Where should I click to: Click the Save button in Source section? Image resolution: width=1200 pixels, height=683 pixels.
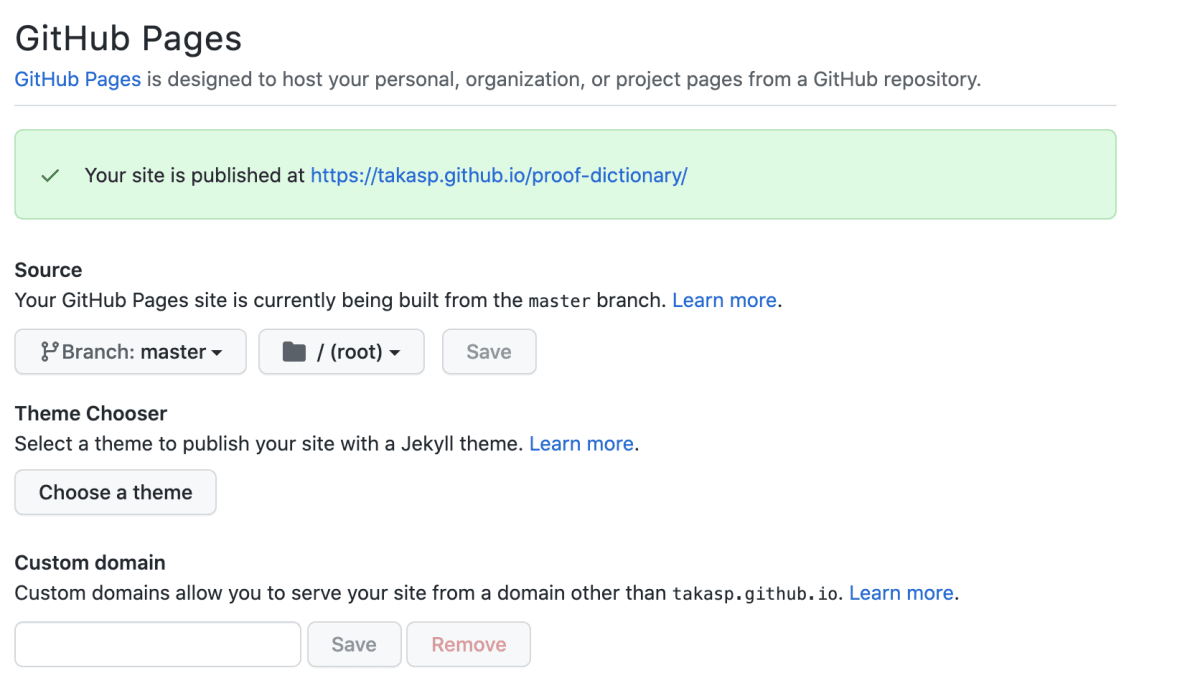click(x=489, y=352)
